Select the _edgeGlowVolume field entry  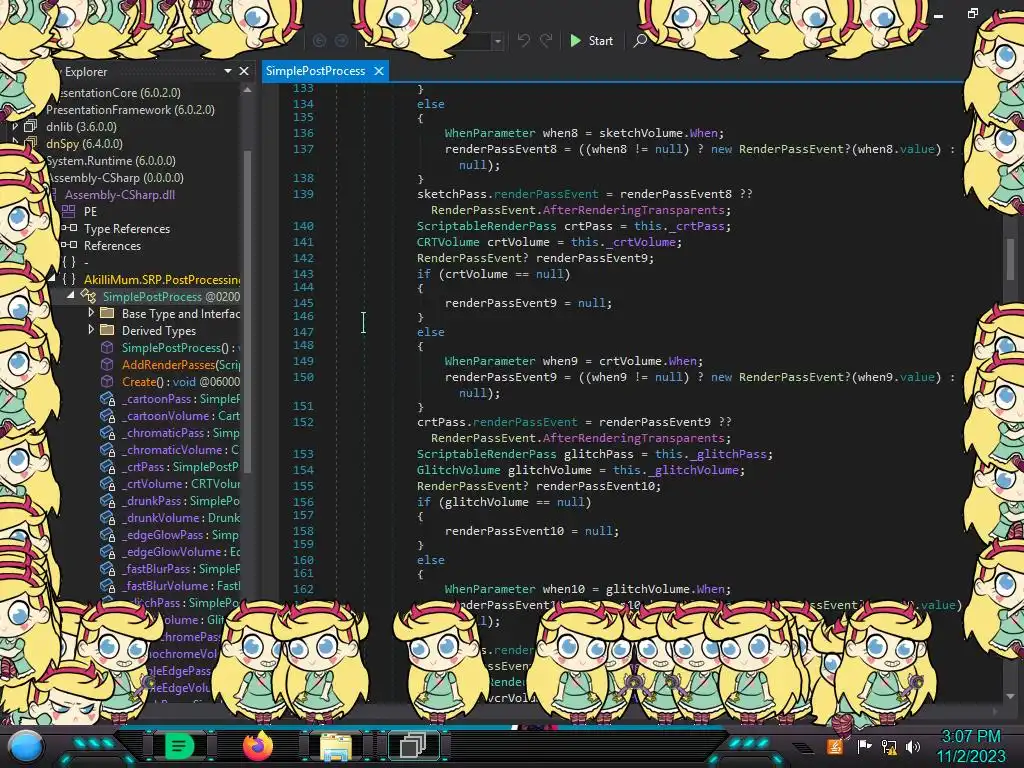(x=180, y=551)
